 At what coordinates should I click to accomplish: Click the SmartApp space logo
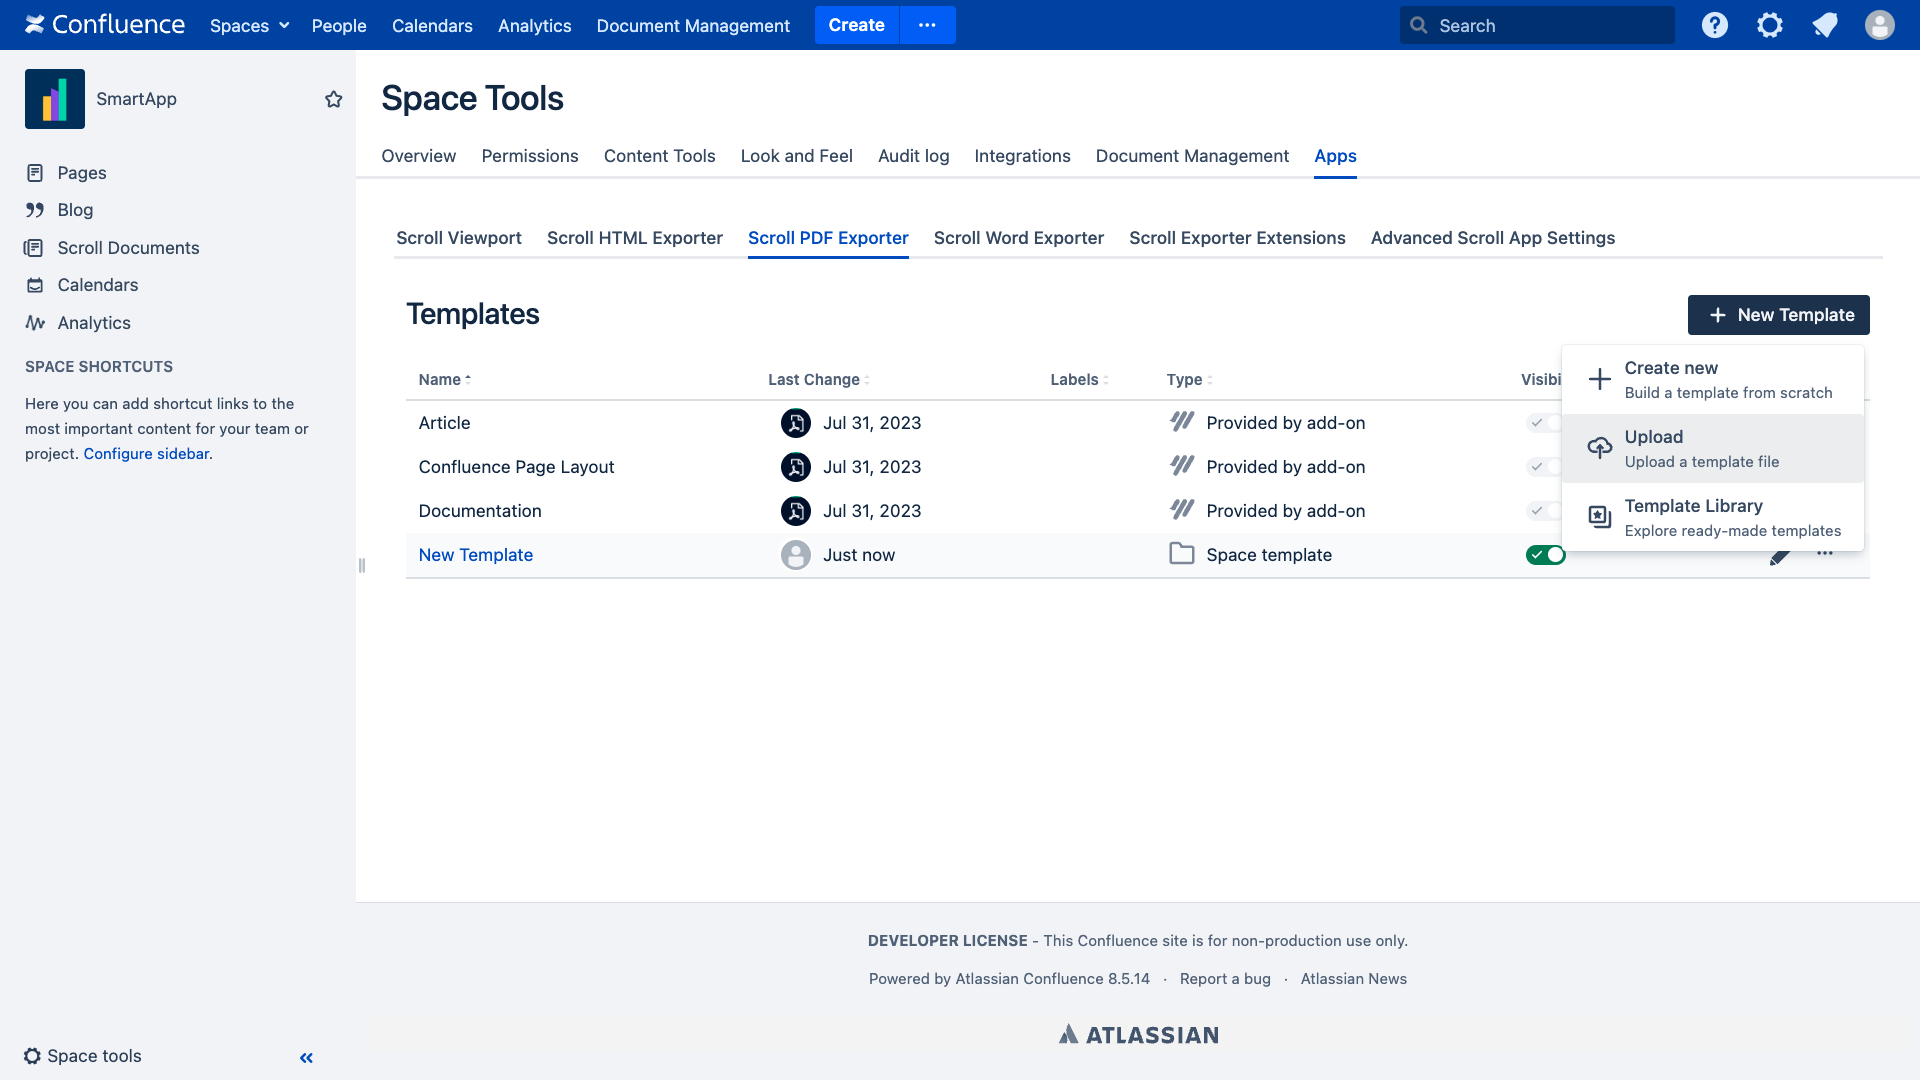click(55, 99)
